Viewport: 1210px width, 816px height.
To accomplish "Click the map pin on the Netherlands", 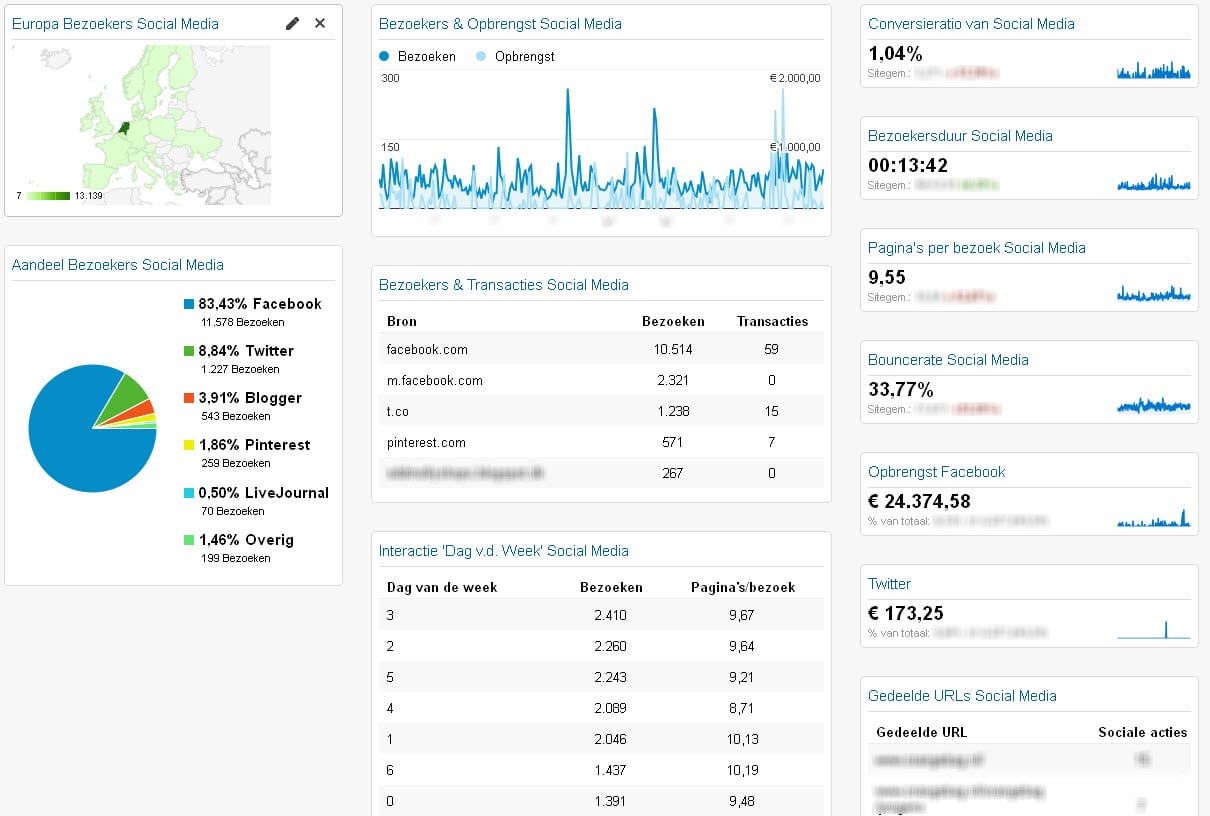I will (125, 128).
